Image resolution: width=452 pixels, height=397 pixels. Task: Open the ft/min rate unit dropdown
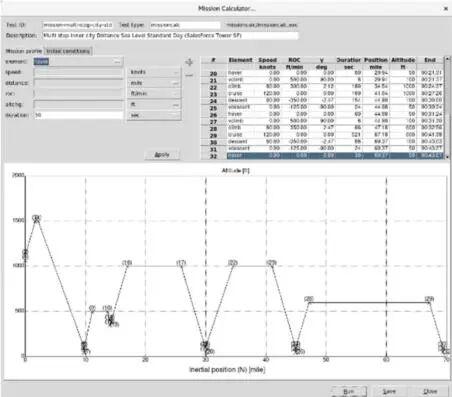point(154,94)
